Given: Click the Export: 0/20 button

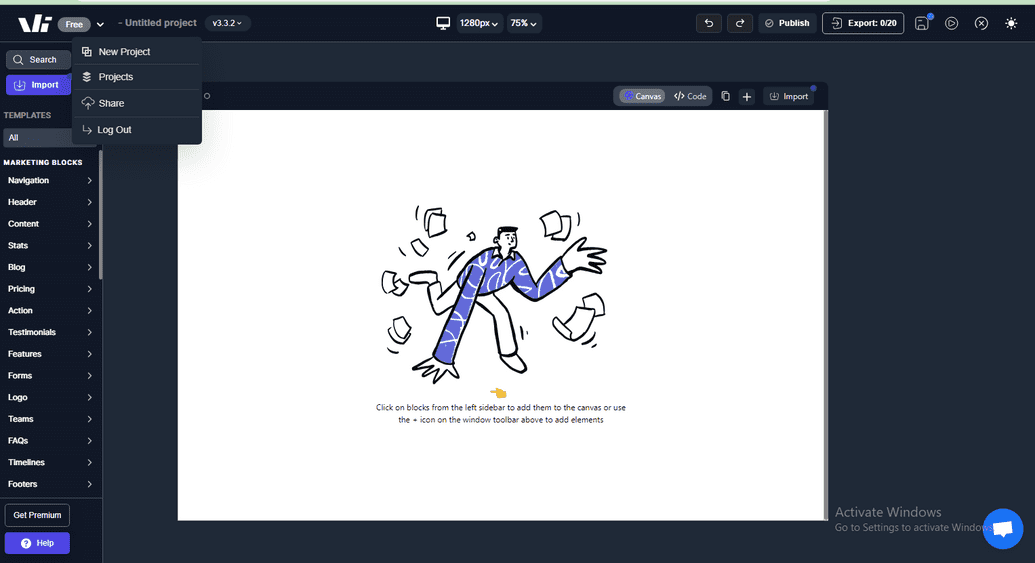Looking at the screenshot, I should click(863, 23).
